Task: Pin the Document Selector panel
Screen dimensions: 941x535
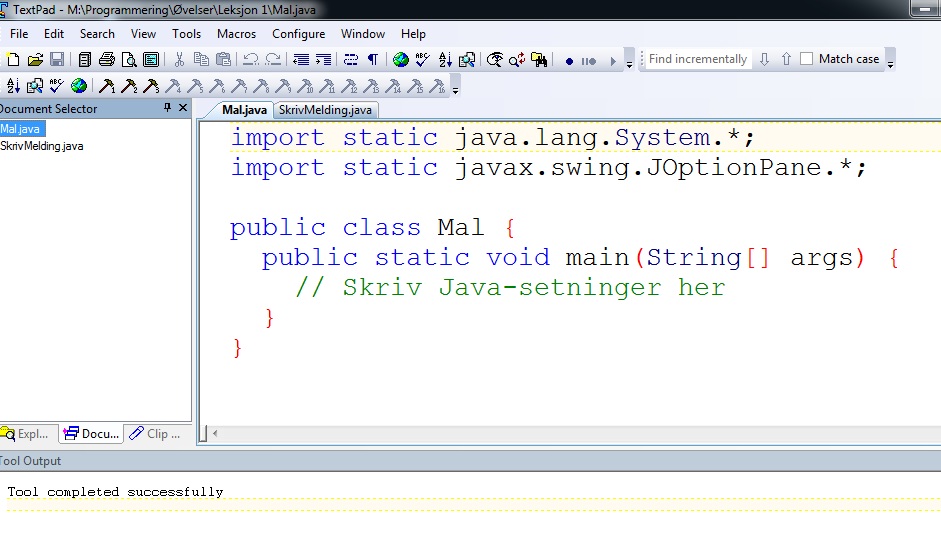Action: point(167,108)
